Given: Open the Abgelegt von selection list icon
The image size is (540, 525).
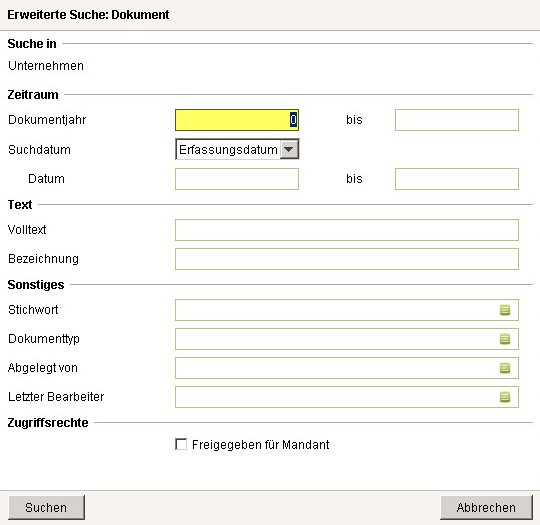Looking at the screenshot, I should [x=505, y=368].
